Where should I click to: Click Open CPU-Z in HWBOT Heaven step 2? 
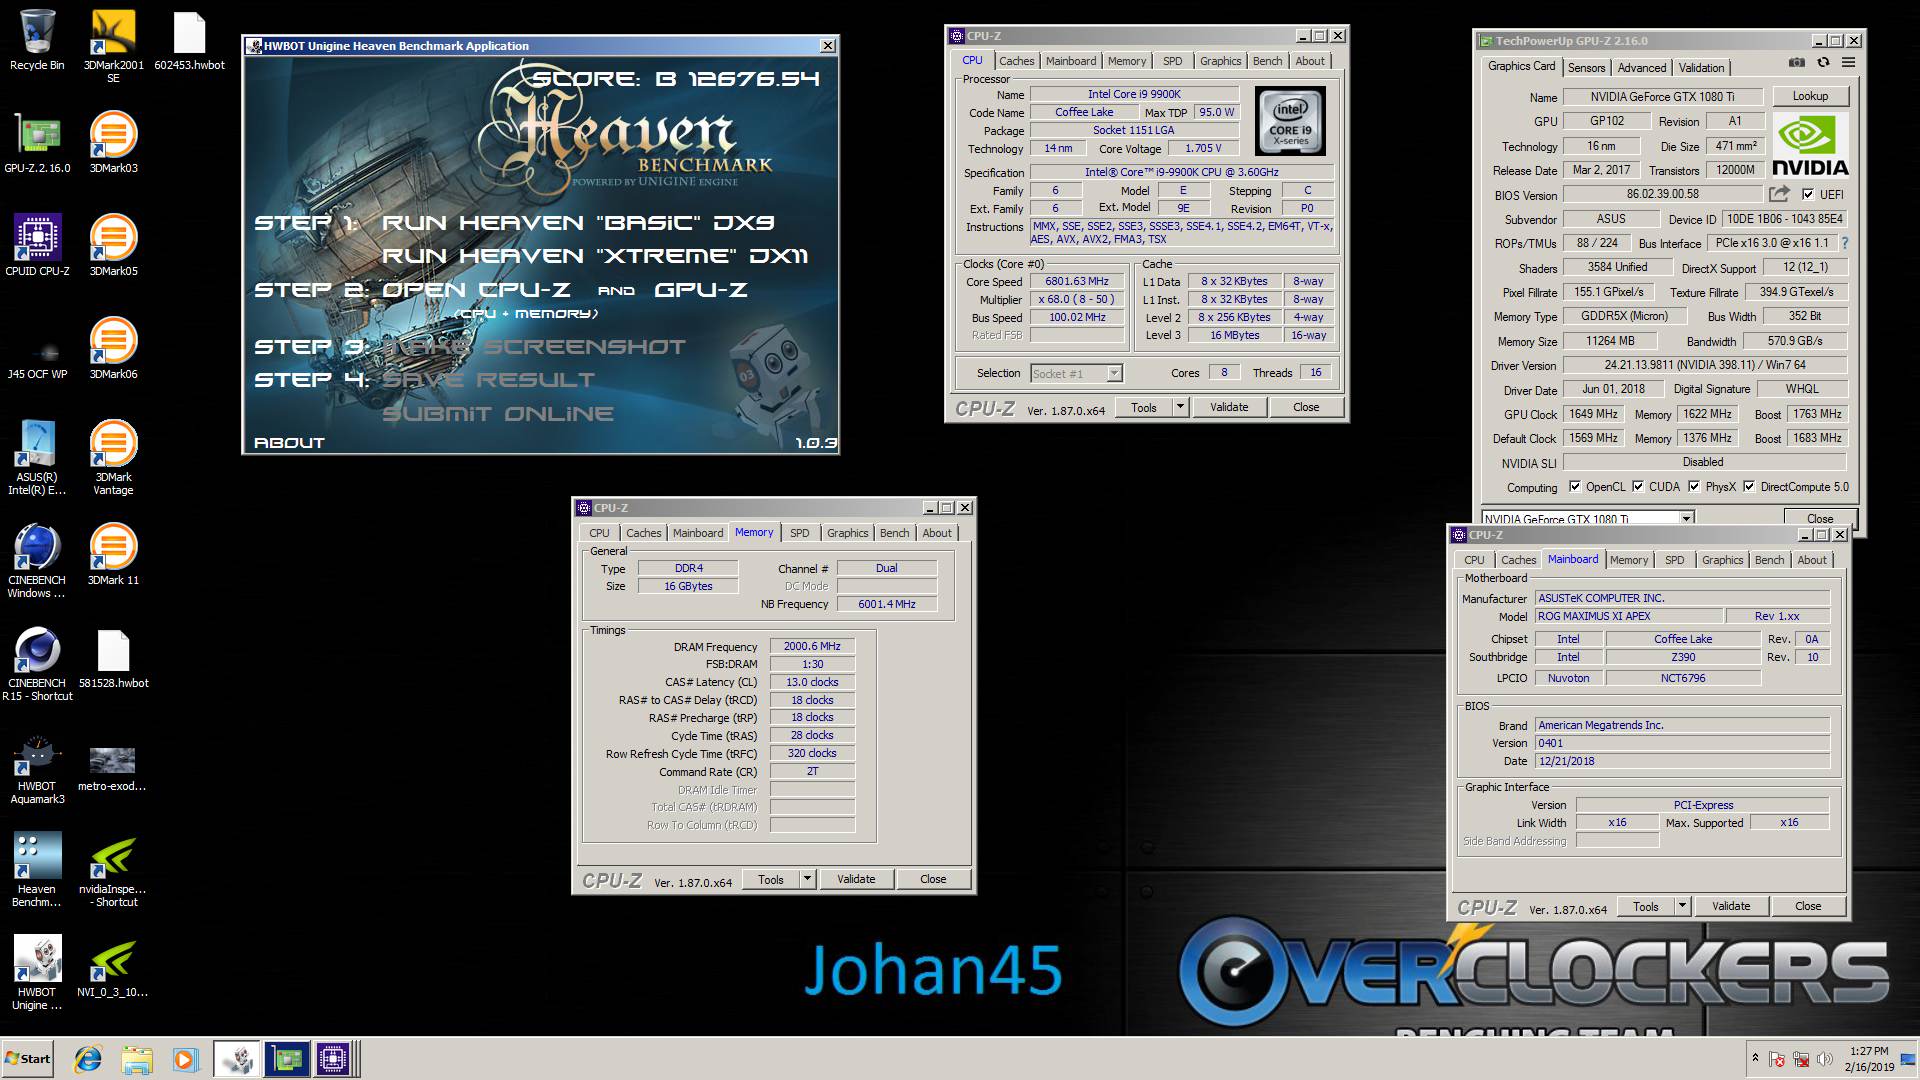[x=476, y=290]
